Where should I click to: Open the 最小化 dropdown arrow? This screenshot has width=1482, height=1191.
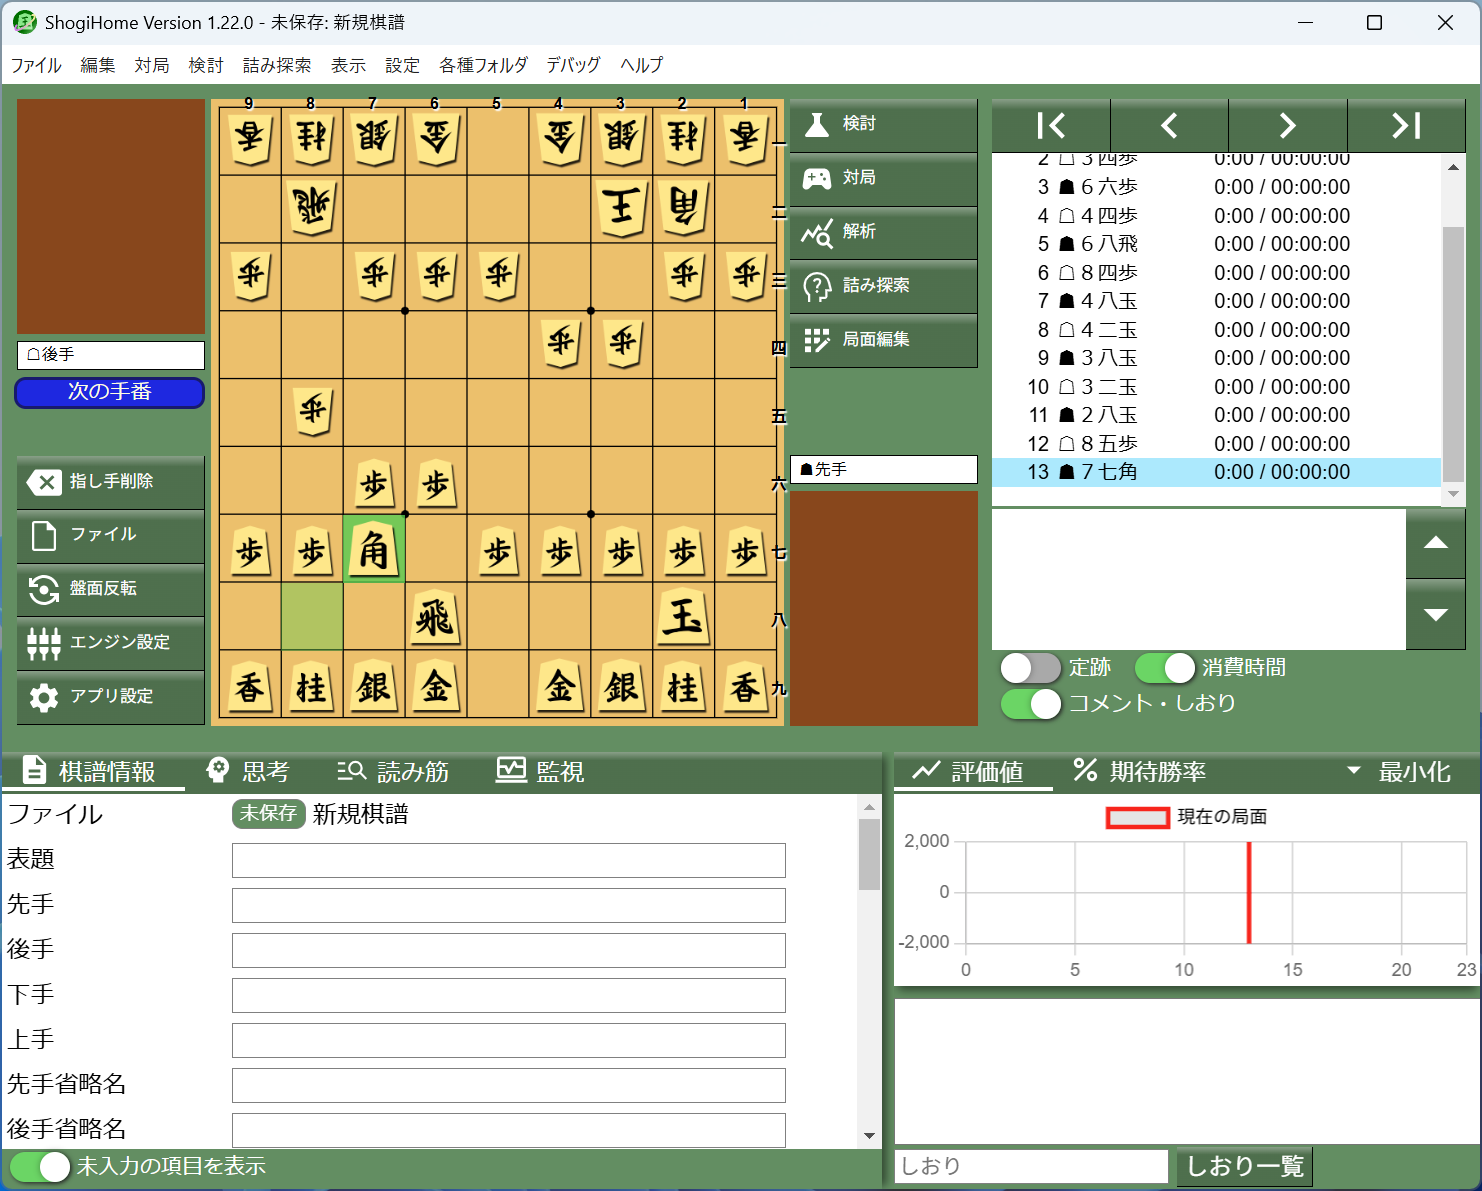coord(1355,771)
